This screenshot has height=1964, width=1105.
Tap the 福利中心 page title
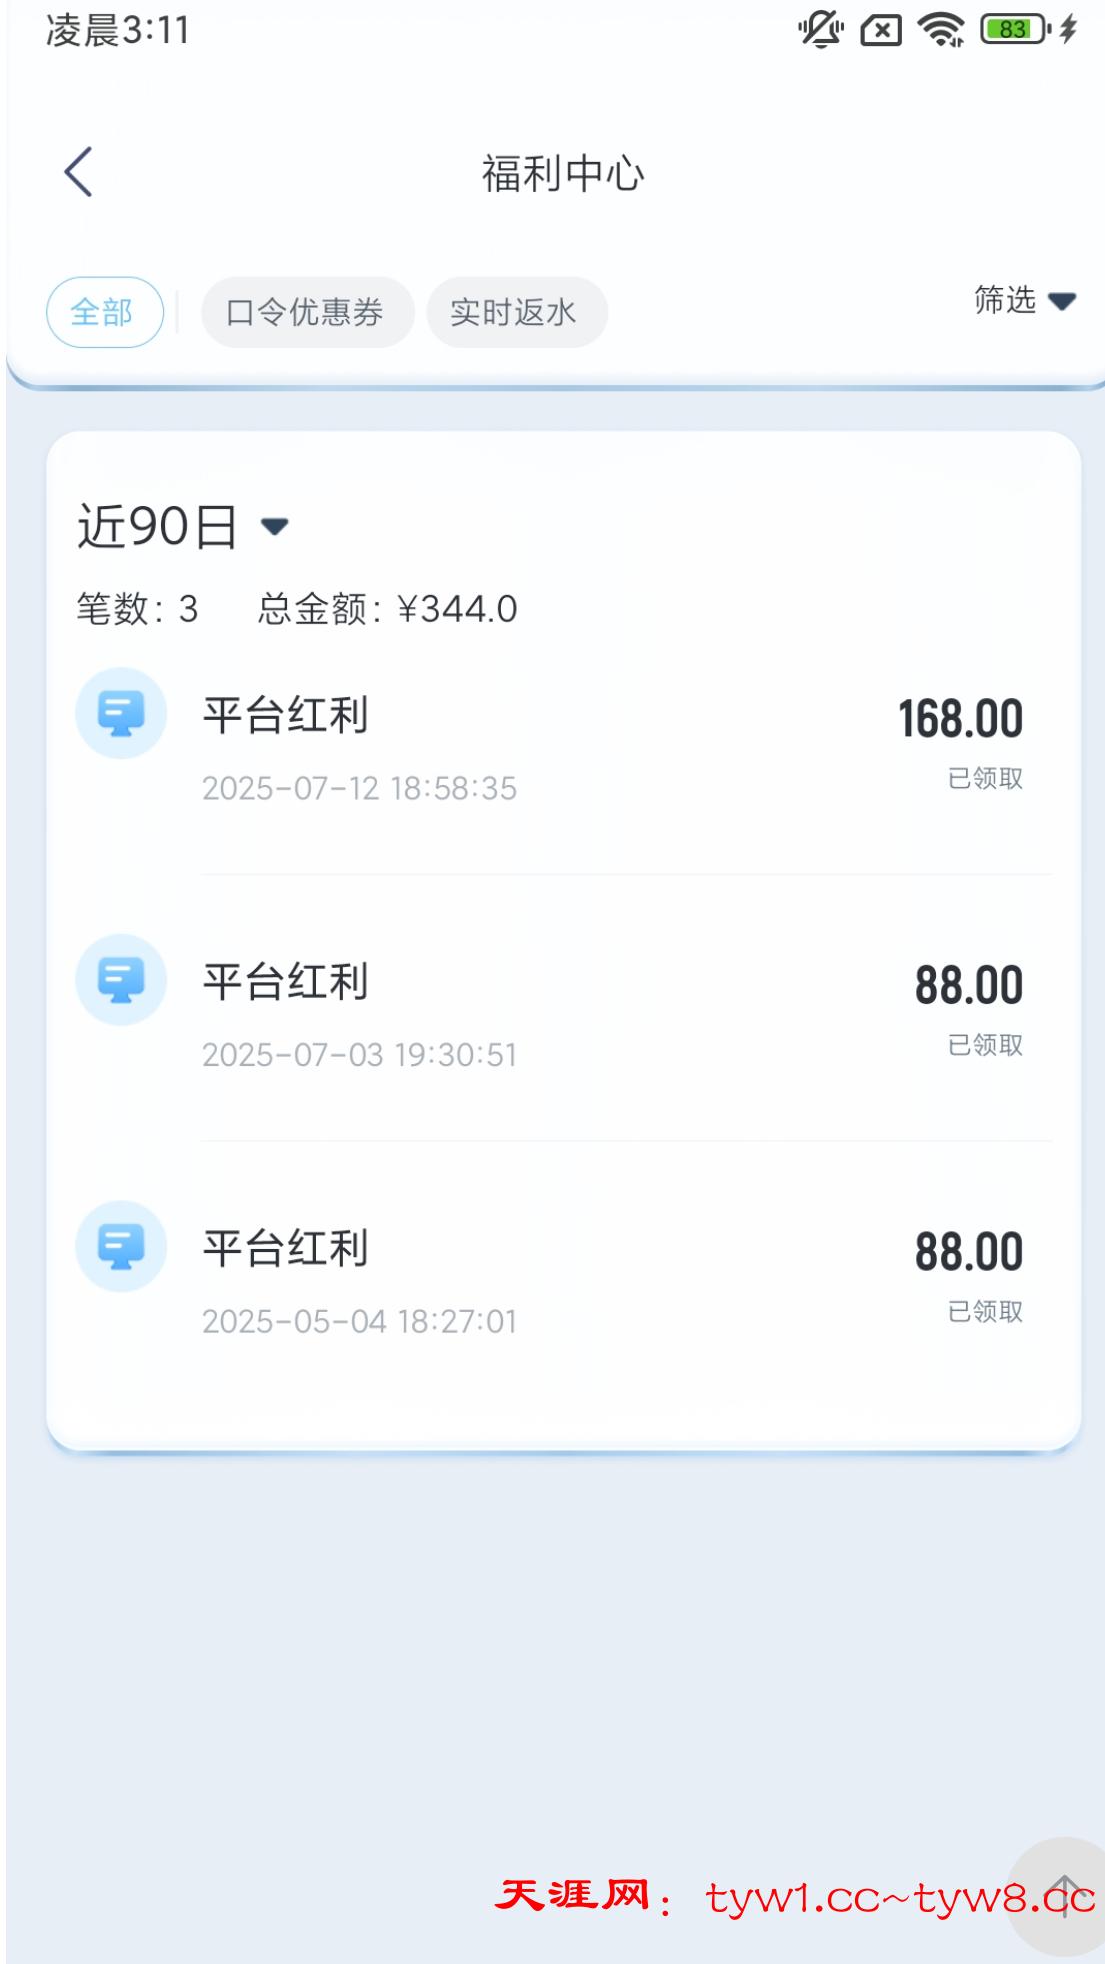tap(563, 173)
